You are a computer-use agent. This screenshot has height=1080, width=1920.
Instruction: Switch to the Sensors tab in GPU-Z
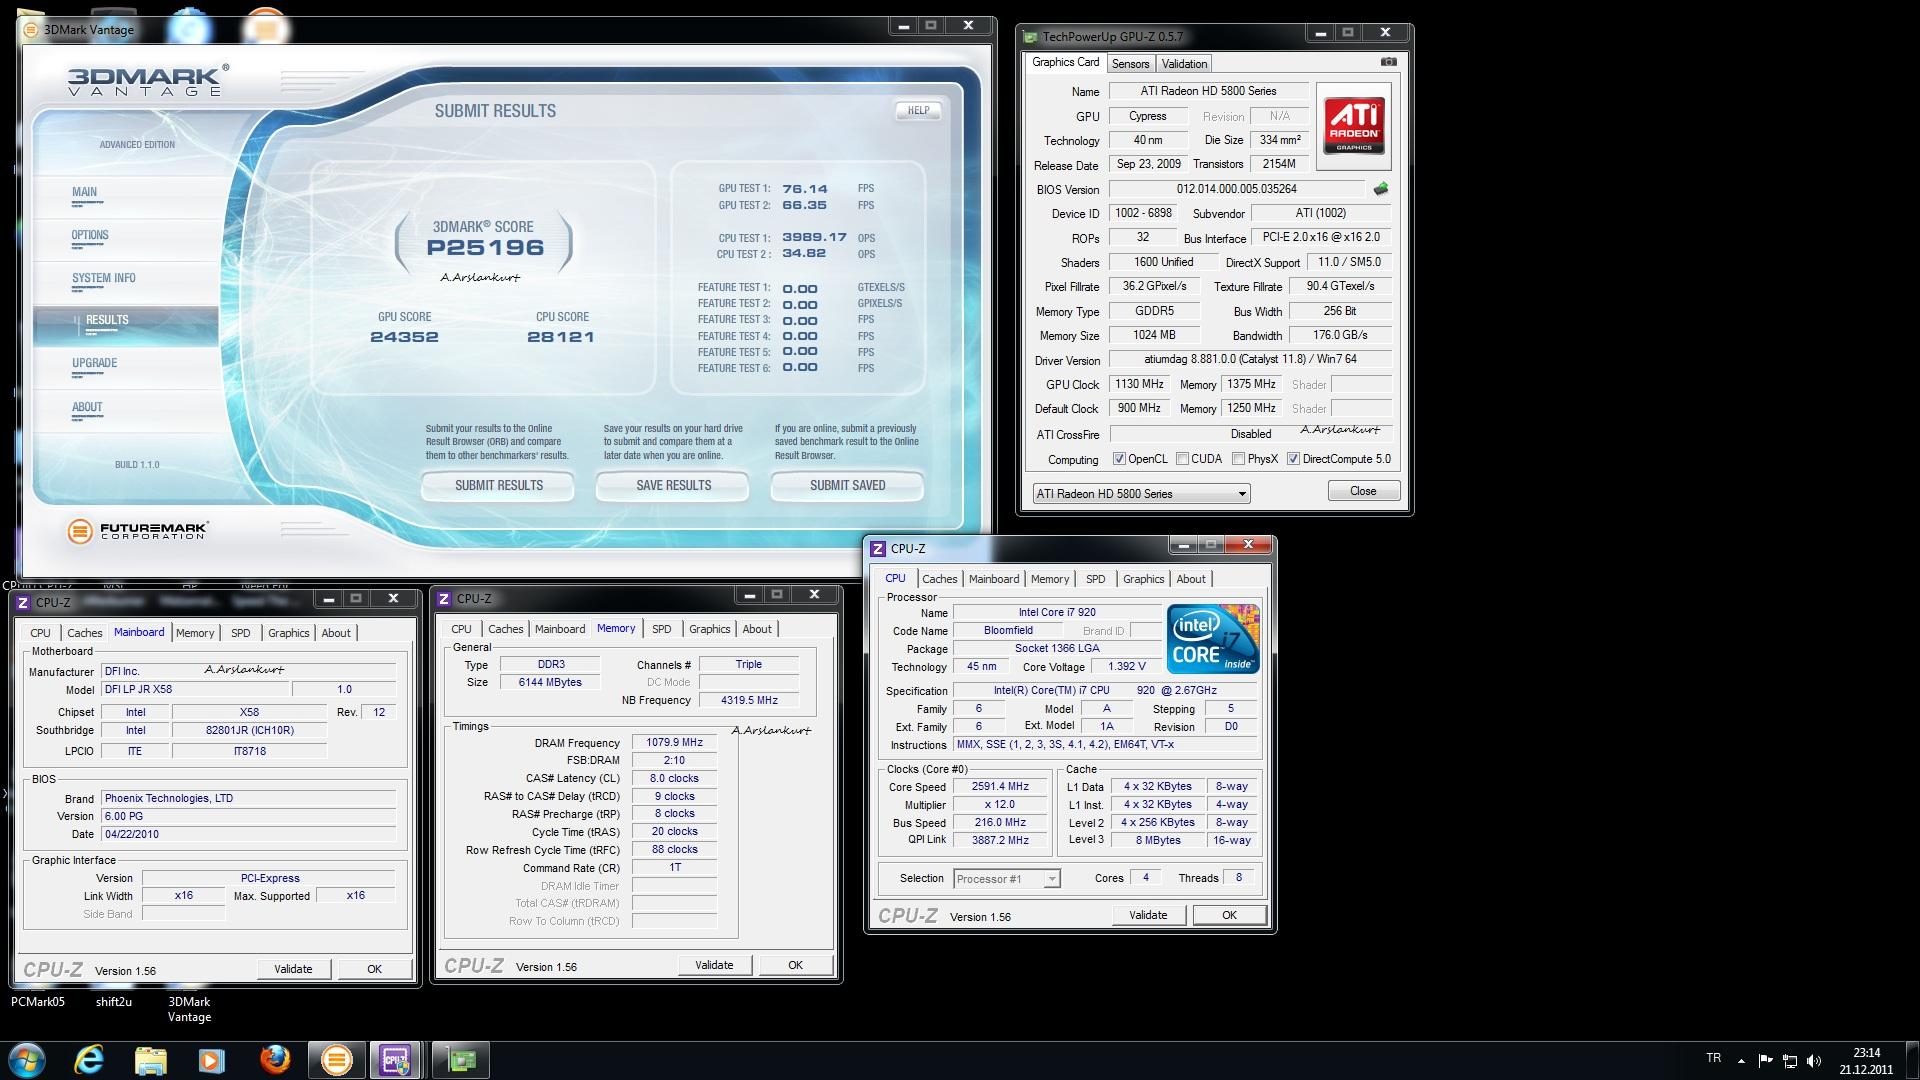tap(1130, 64)
